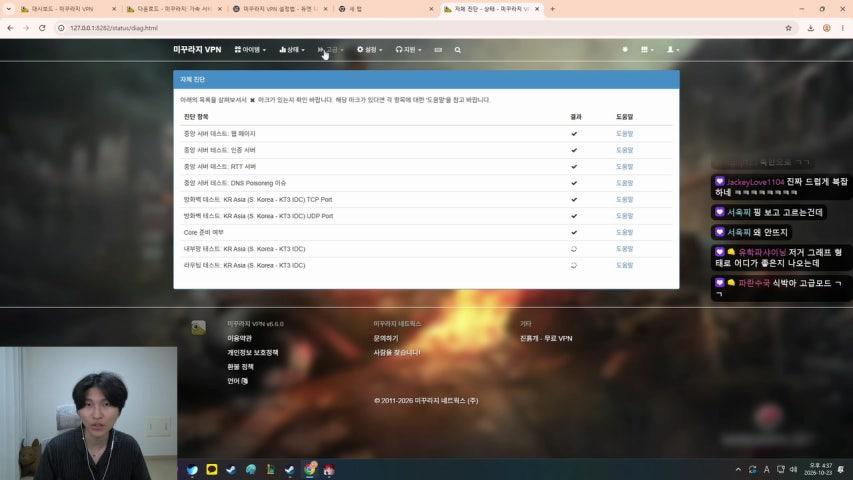Open a new tab with the plus button
Viewport: 853px width, 480px height.
click(552, 9)
